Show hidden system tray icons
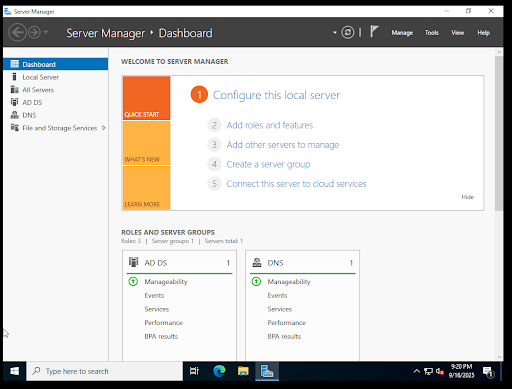Screen dimensions: 512x389 [x=416, y=371]
